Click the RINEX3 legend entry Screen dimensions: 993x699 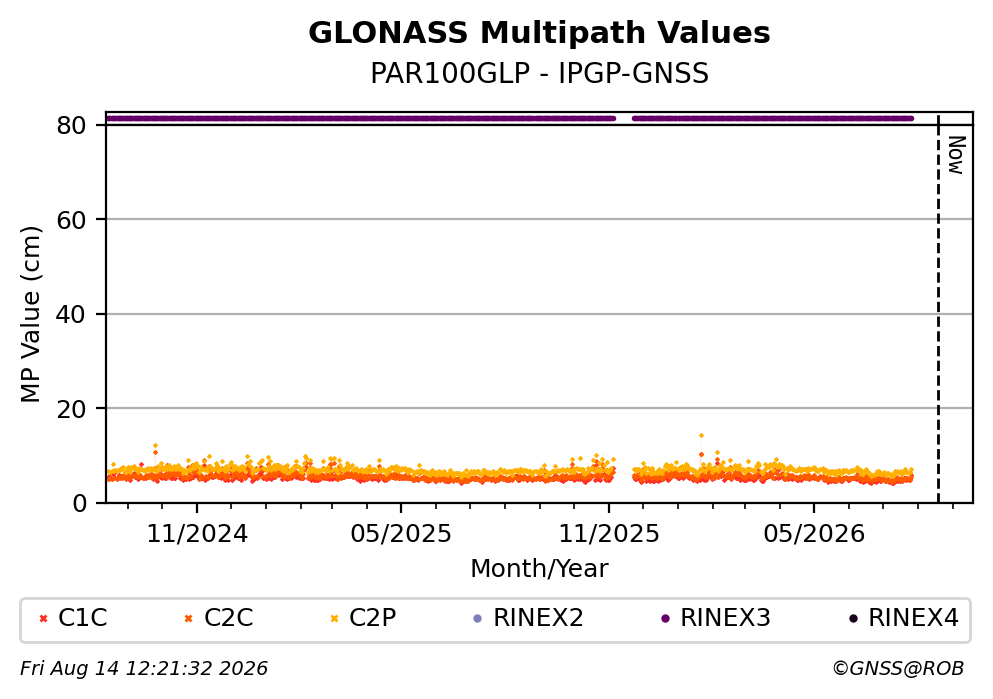pos(715,618)
